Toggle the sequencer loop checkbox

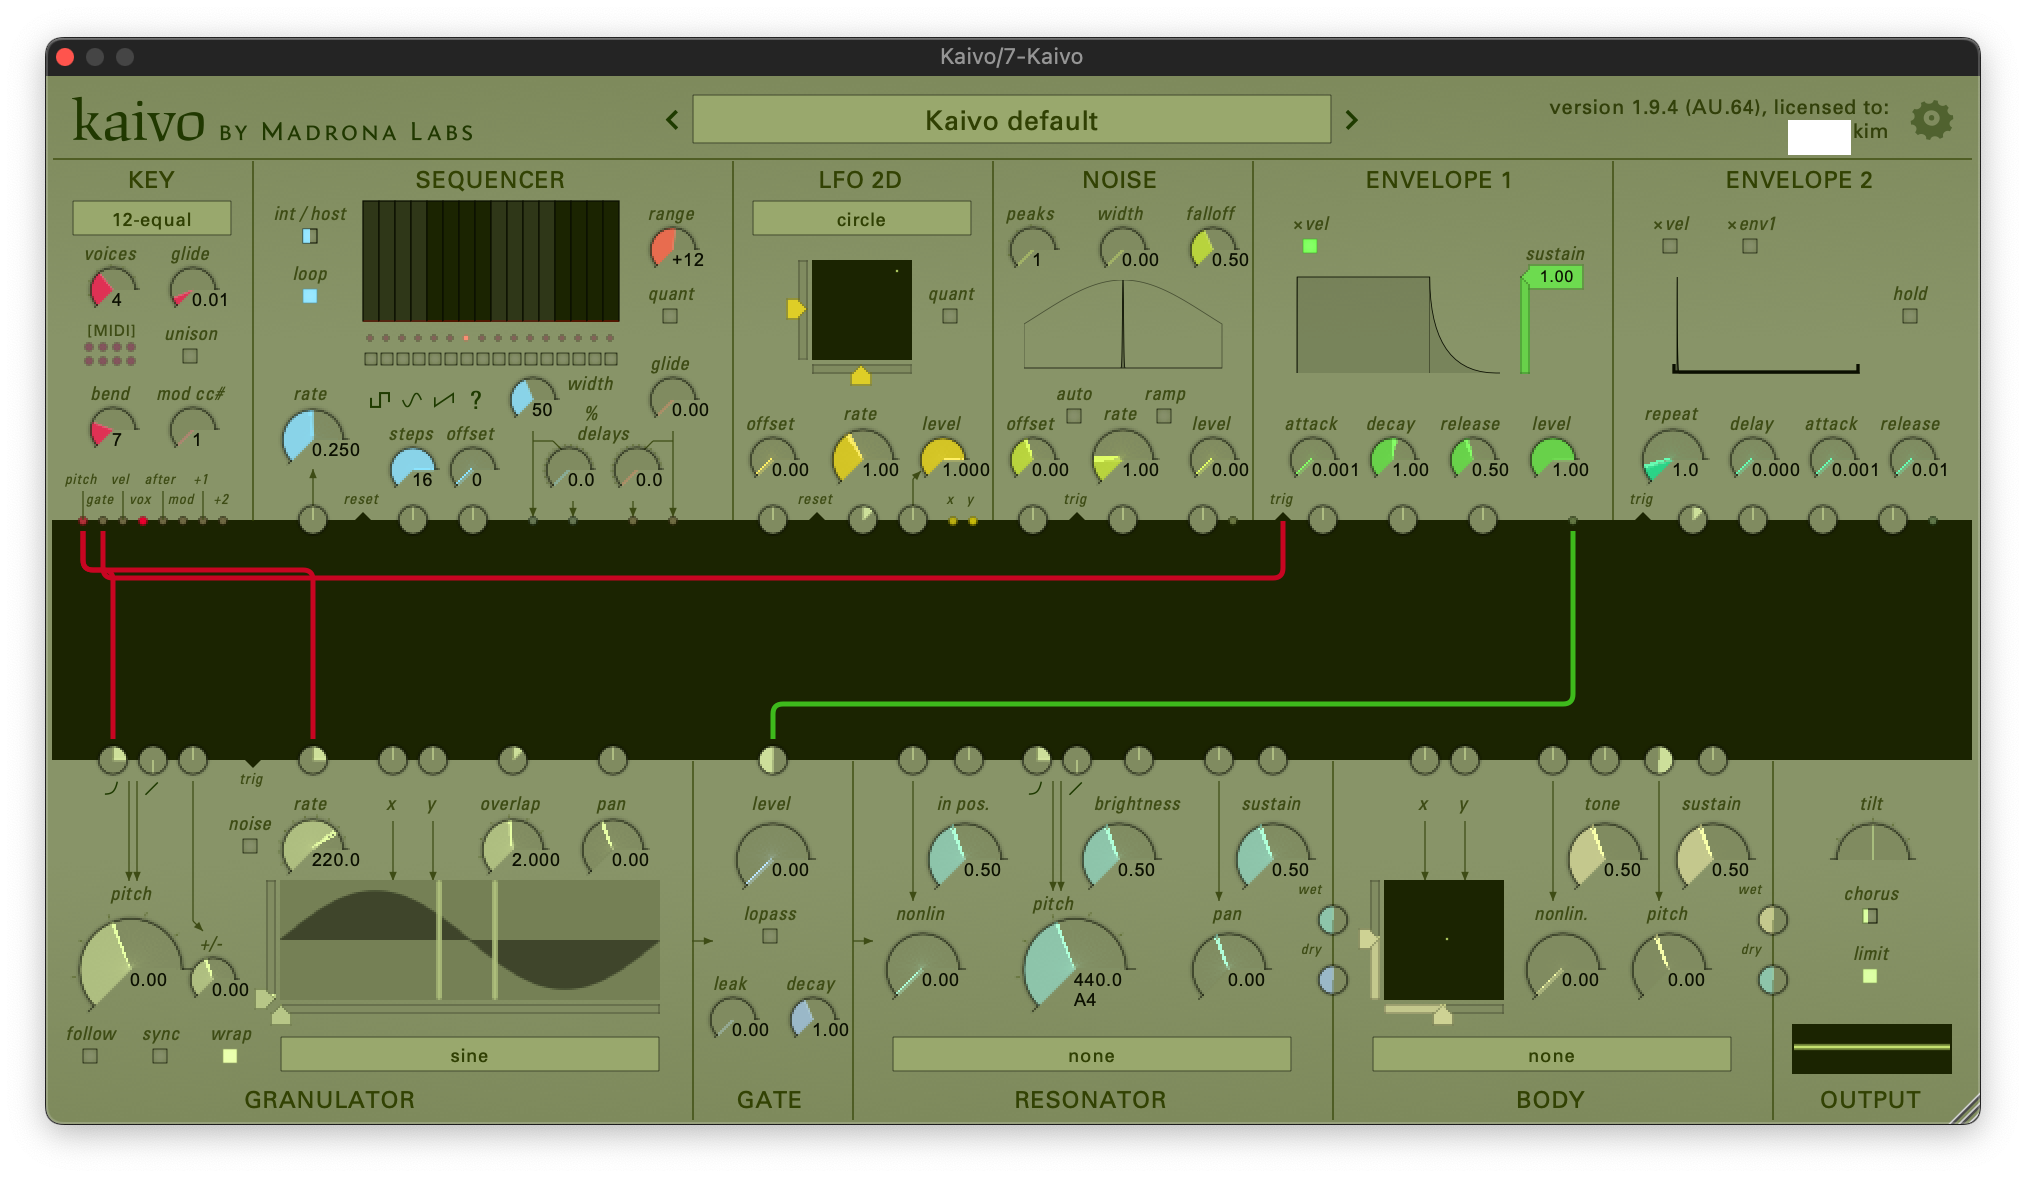[x=310, y=296]
